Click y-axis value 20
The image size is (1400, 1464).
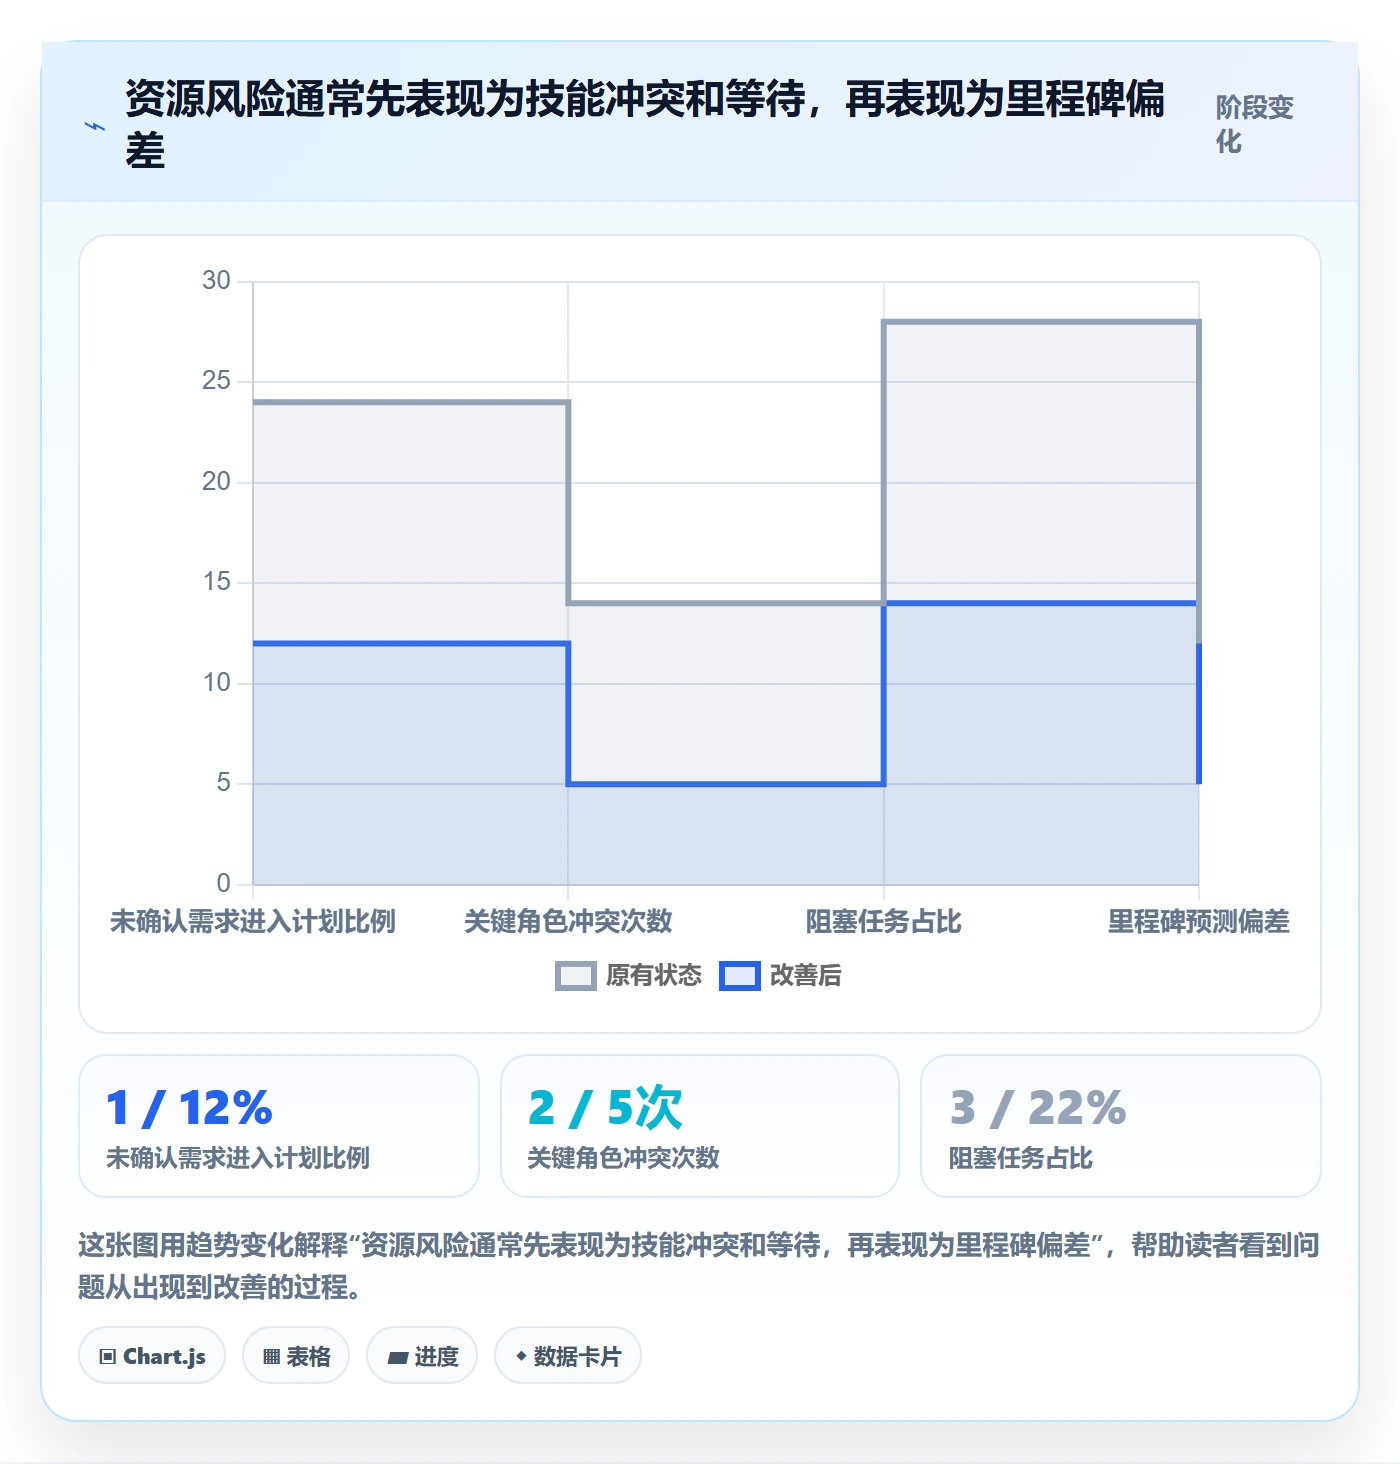[216, 481]
